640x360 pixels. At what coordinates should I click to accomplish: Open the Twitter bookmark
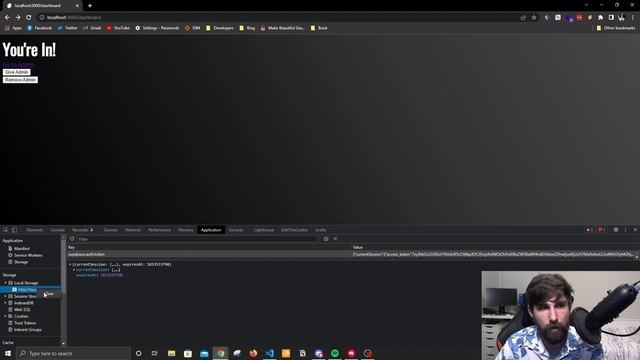[x=67, y=28]
